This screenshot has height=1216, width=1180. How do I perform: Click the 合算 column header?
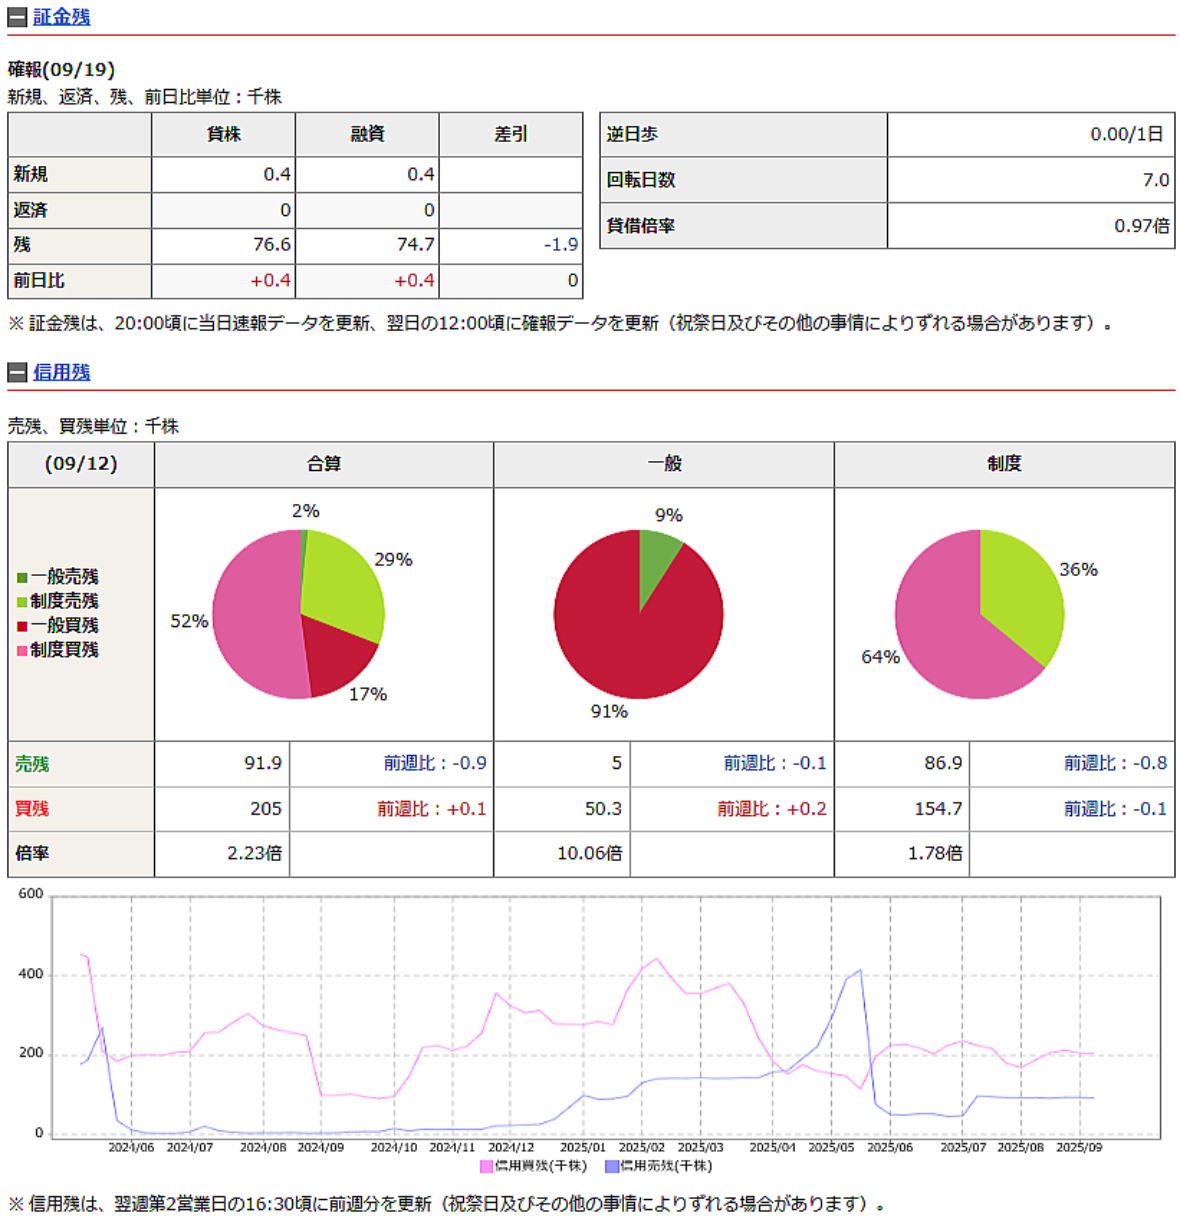324,464
